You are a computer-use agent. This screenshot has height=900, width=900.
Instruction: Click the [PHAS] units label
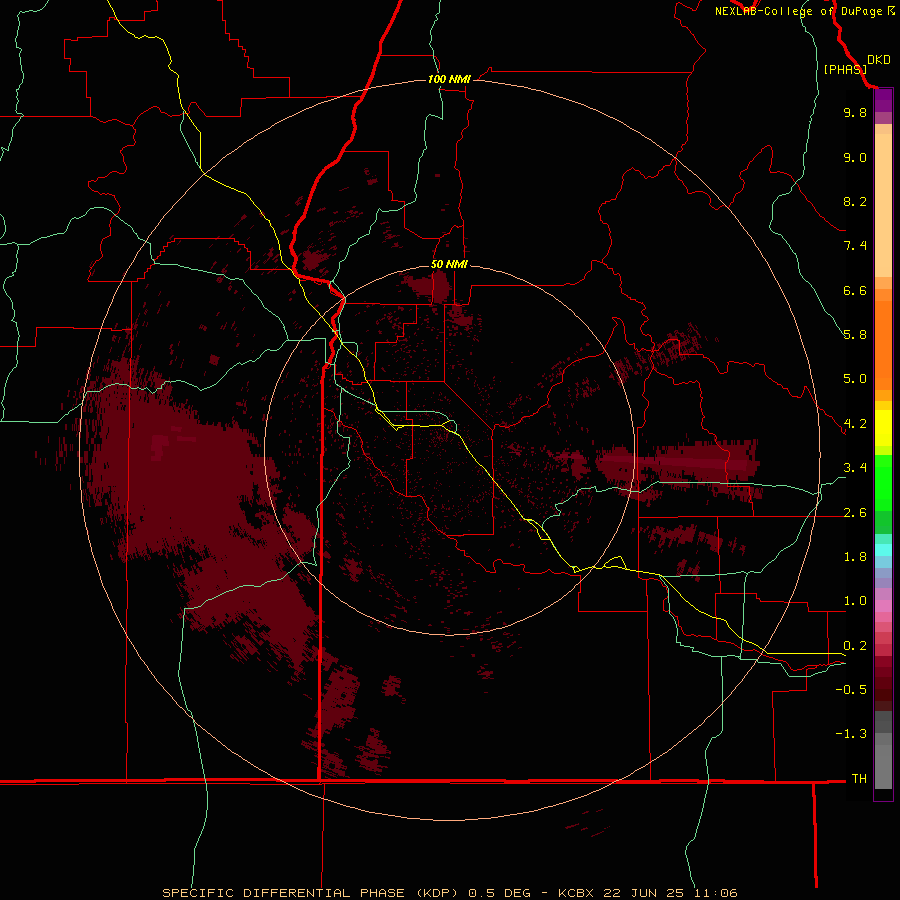point(845,69)
